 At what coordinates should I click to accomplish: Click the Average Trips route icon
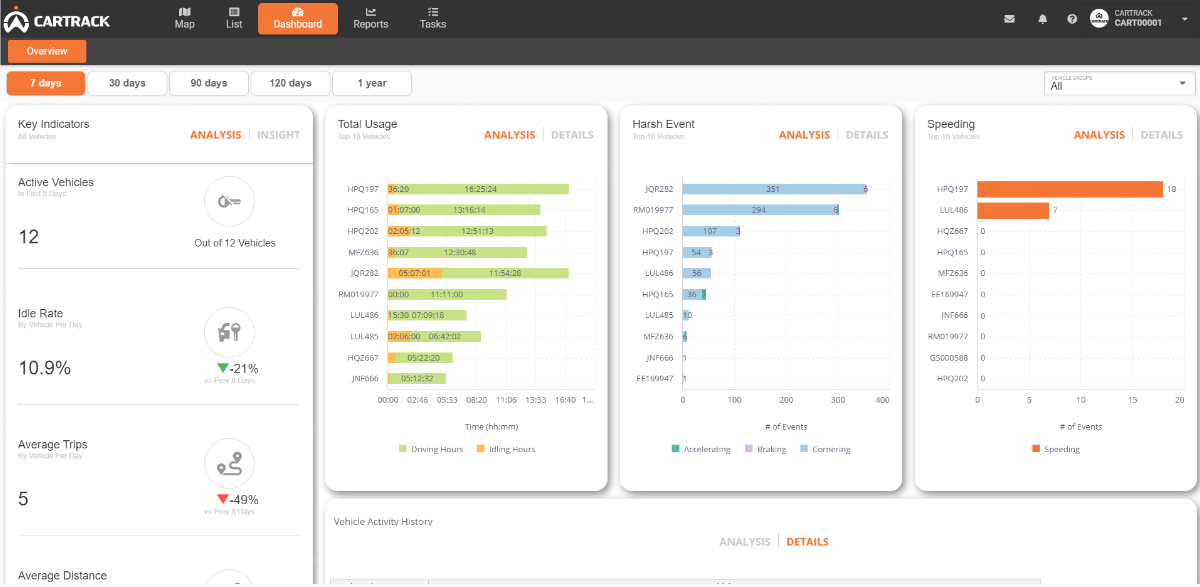pos(229,463)
